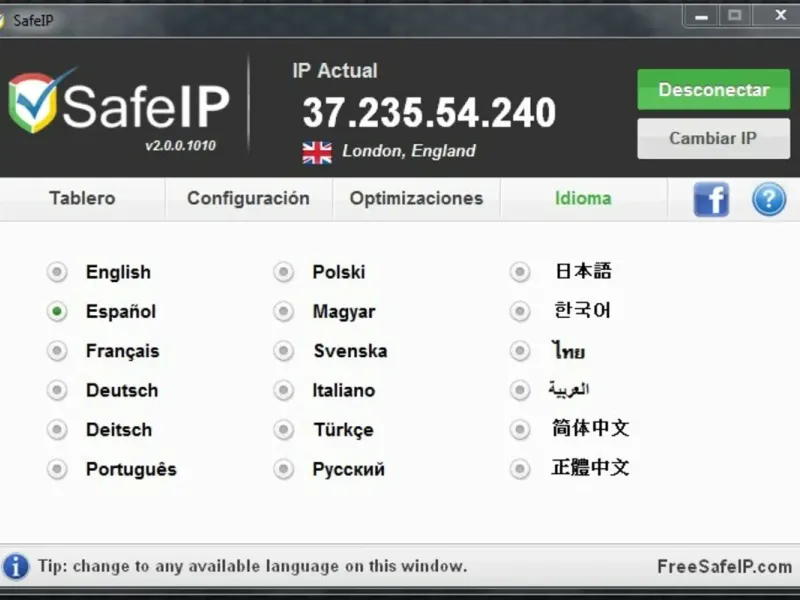This screenshot has width=800, height=600.
Task: Click the tip text in status bar
Action: (253, 566)
